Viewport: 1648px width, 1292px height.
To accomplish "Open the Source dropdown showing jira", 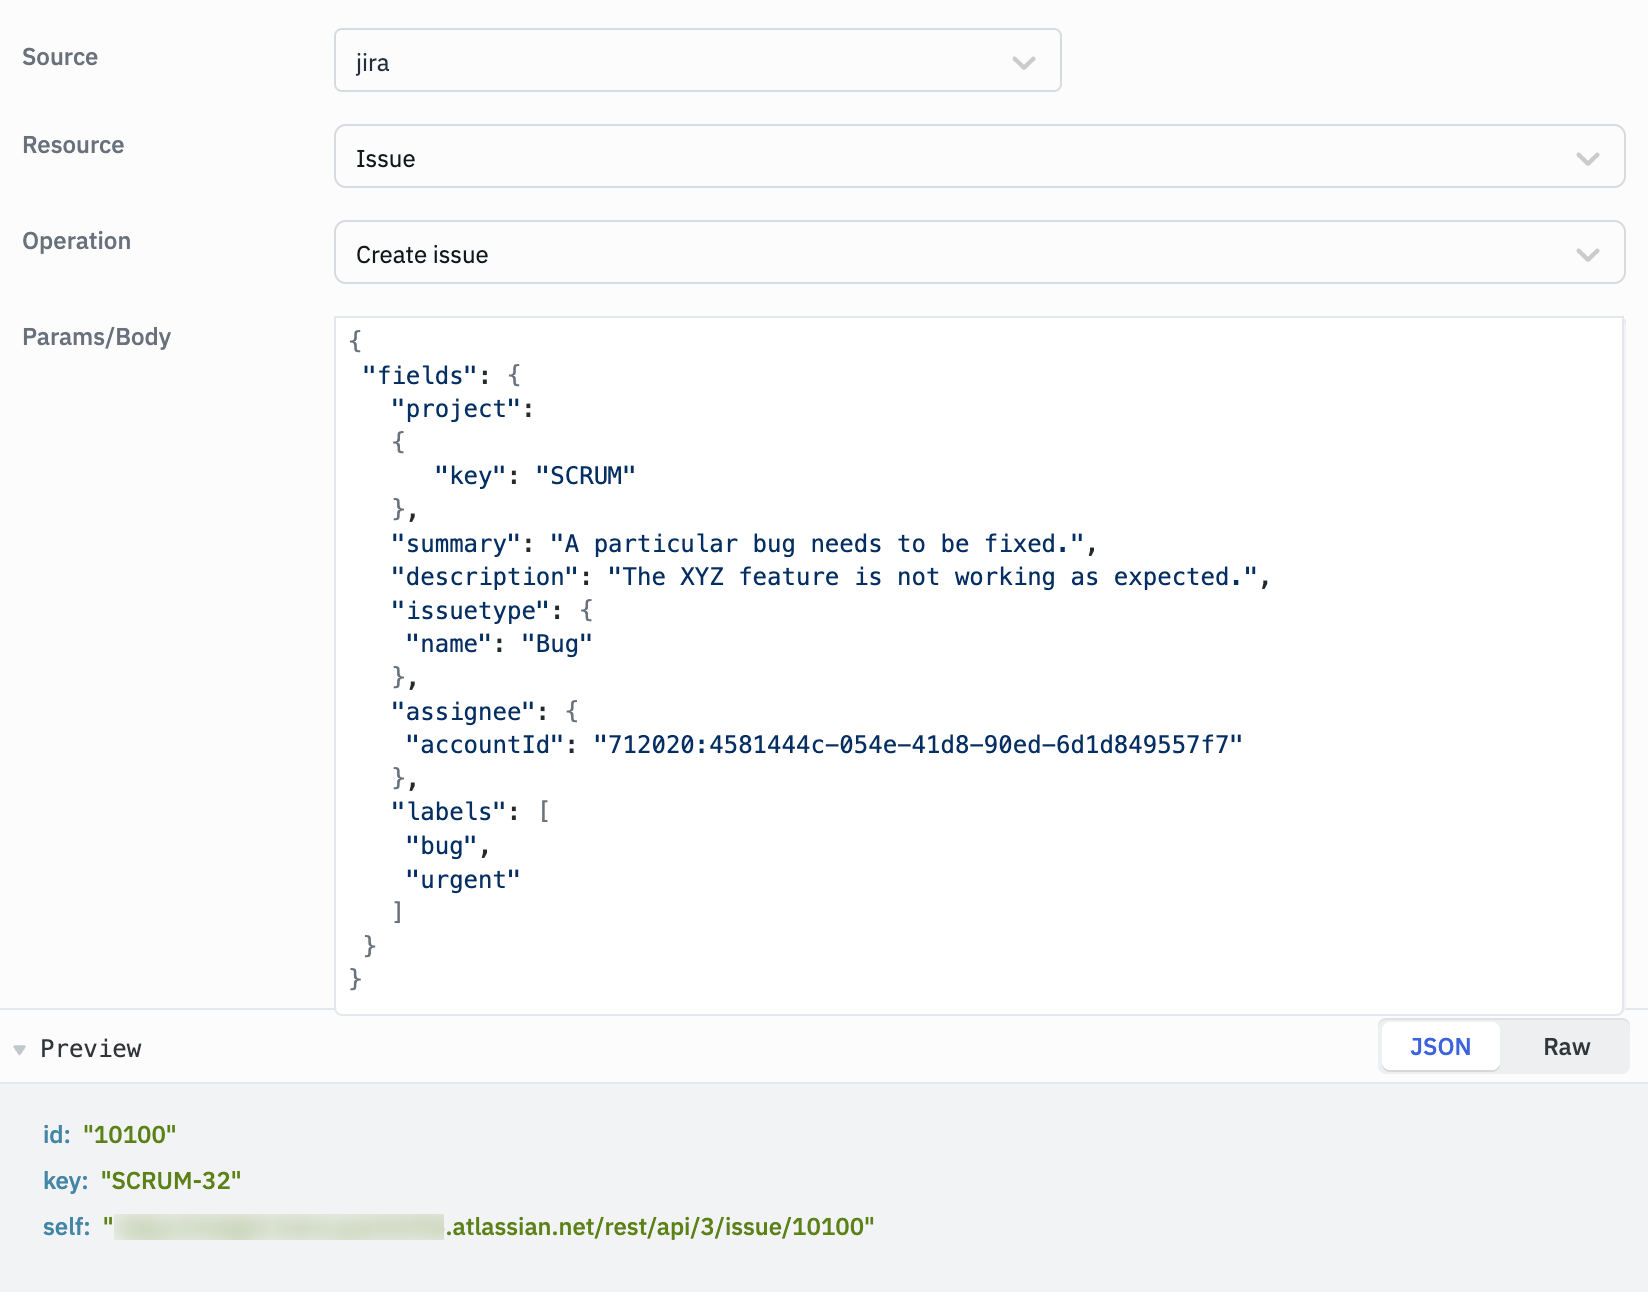I will (697, 60).
